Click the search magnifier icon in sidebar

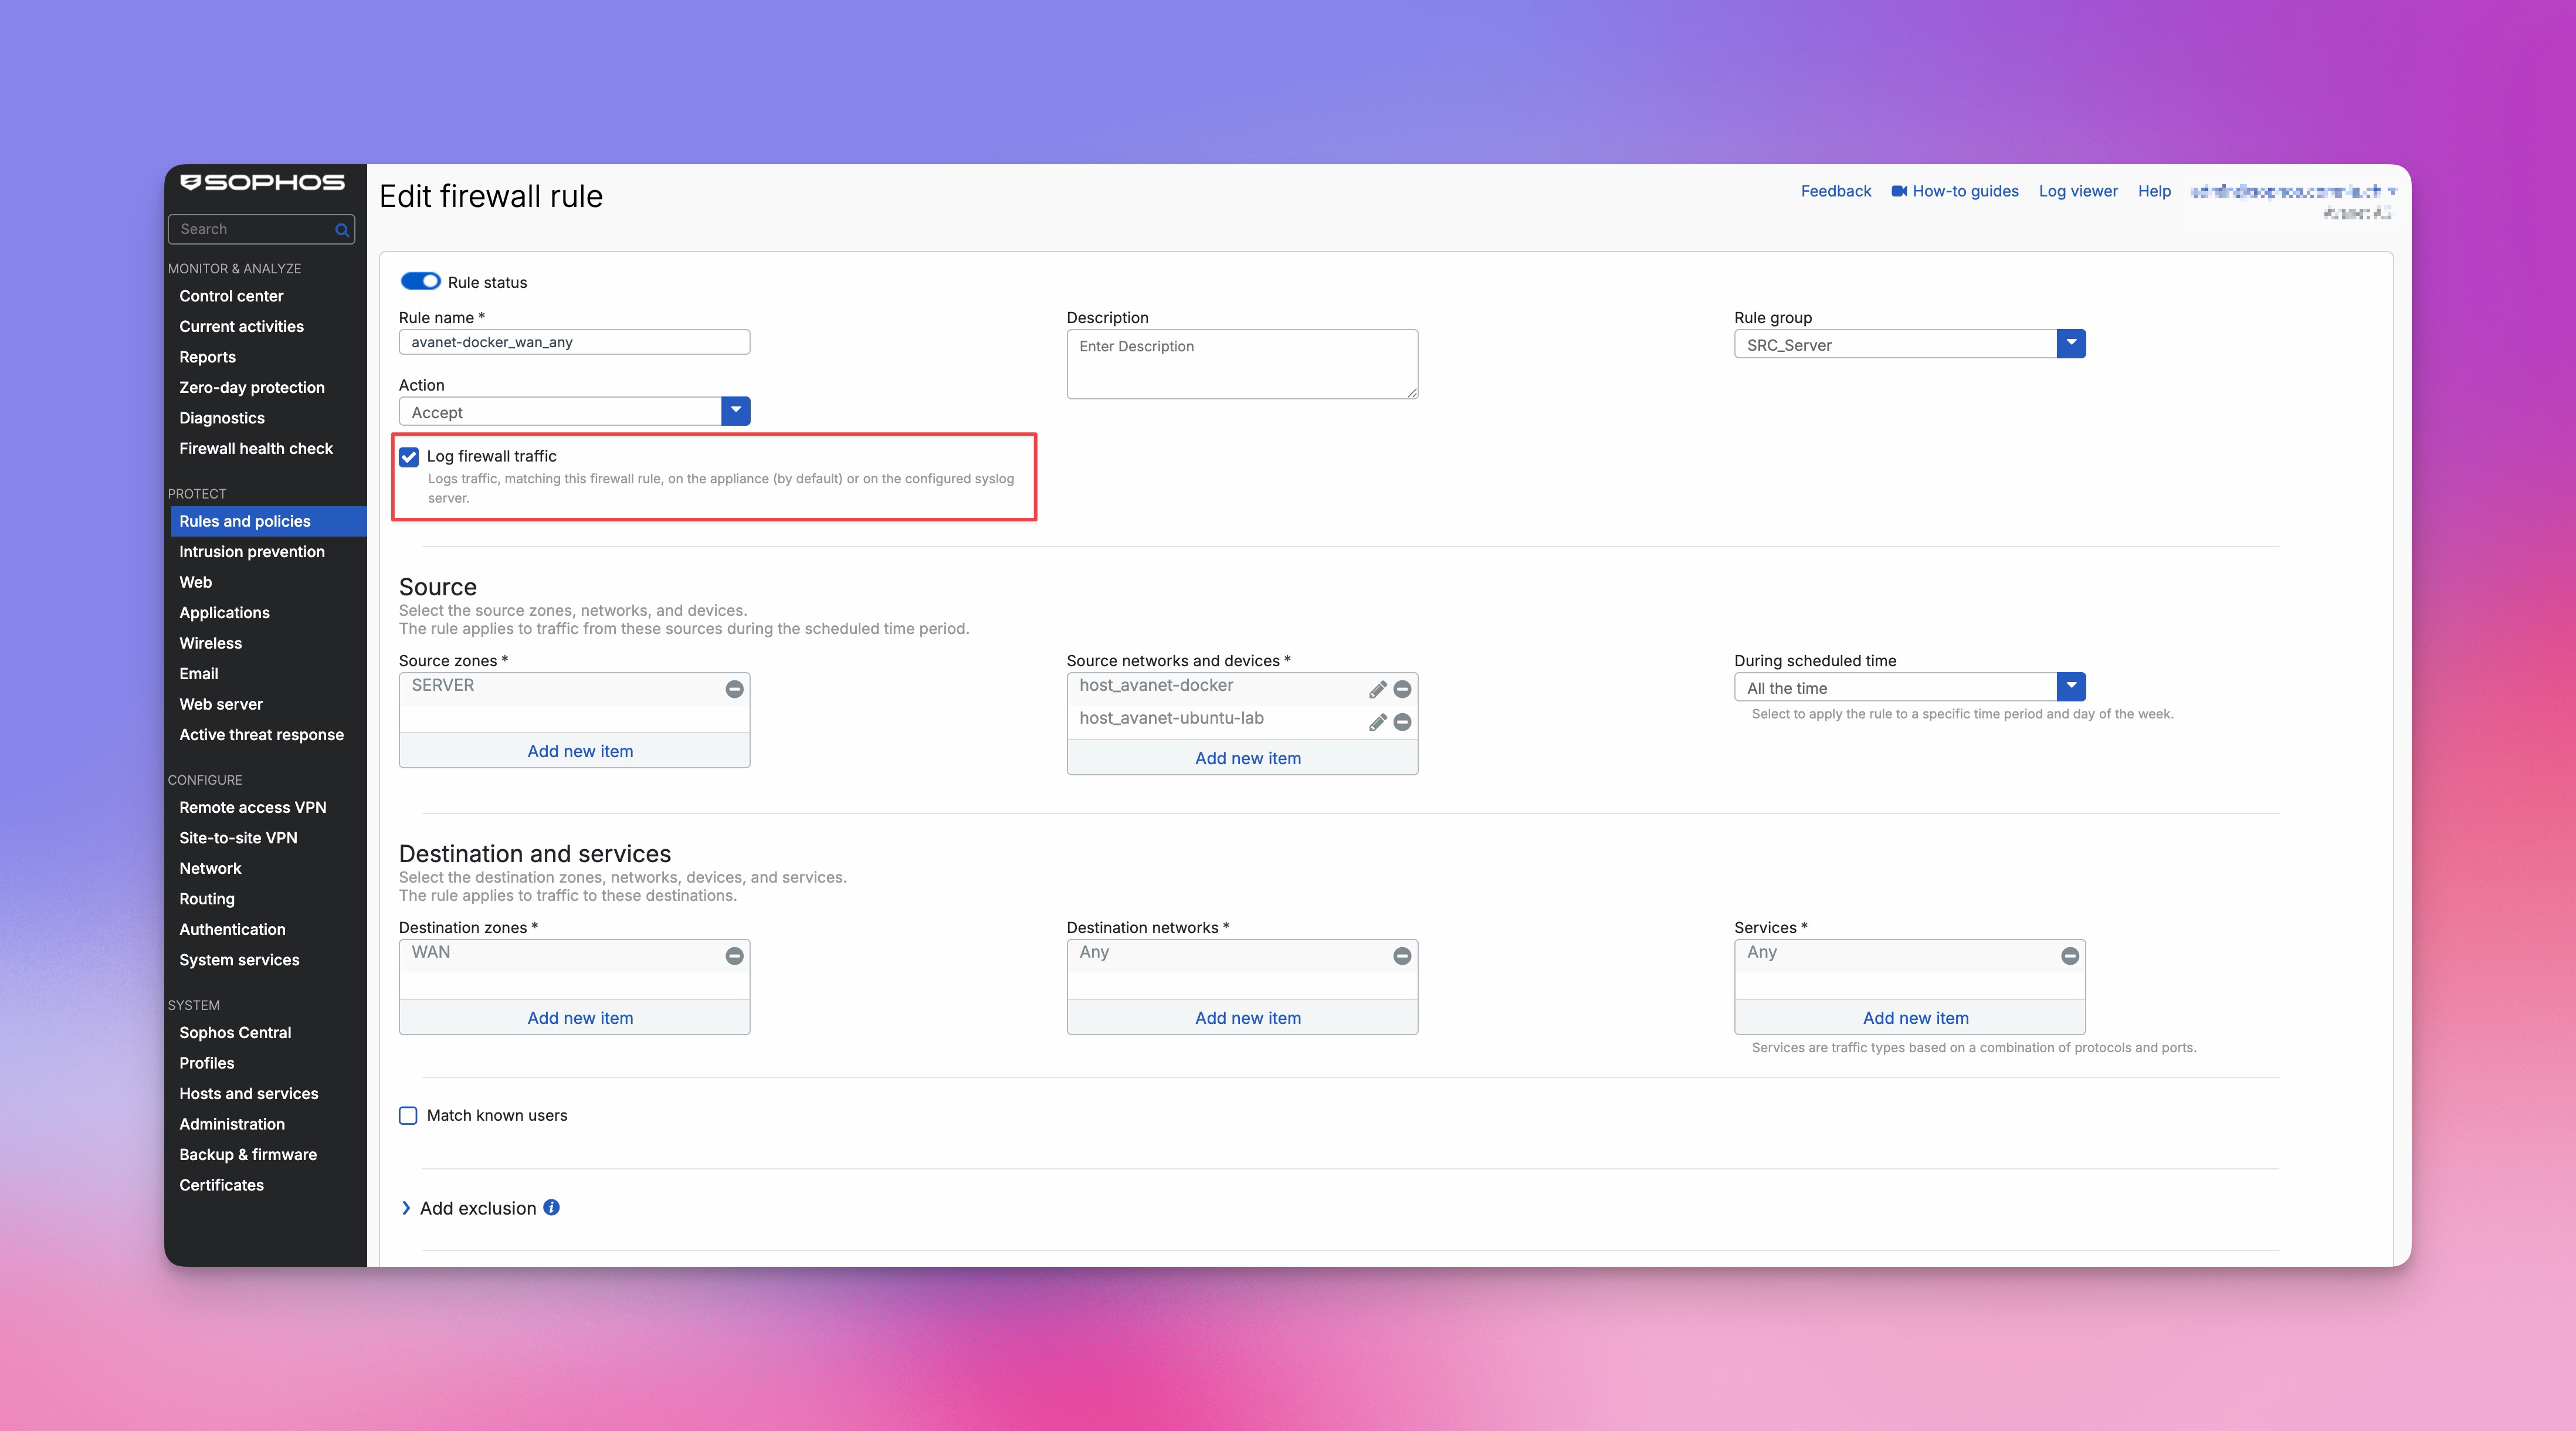(x=342, y=230)
